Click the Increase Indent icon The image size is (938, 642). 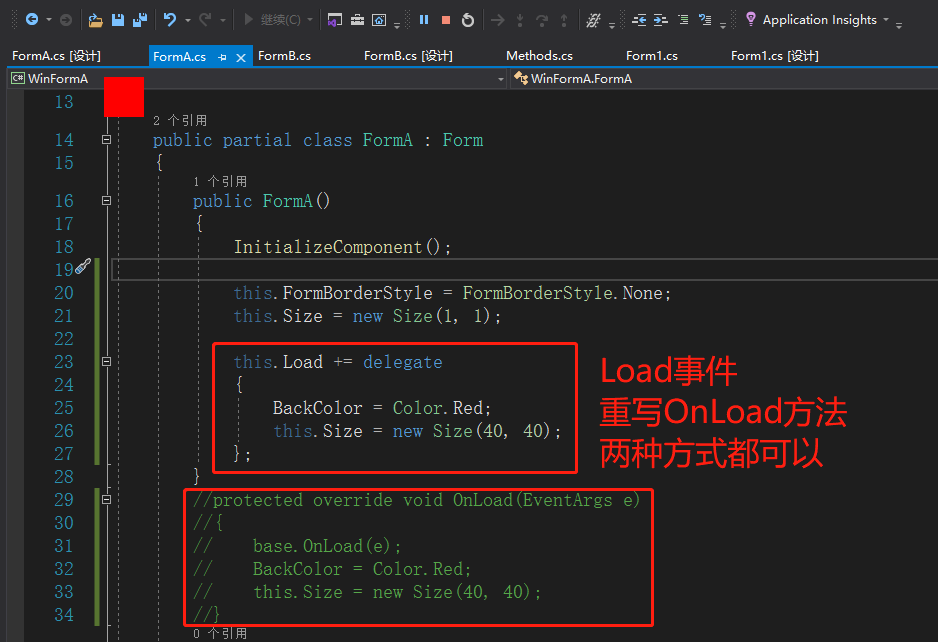[x=660, y=20]
